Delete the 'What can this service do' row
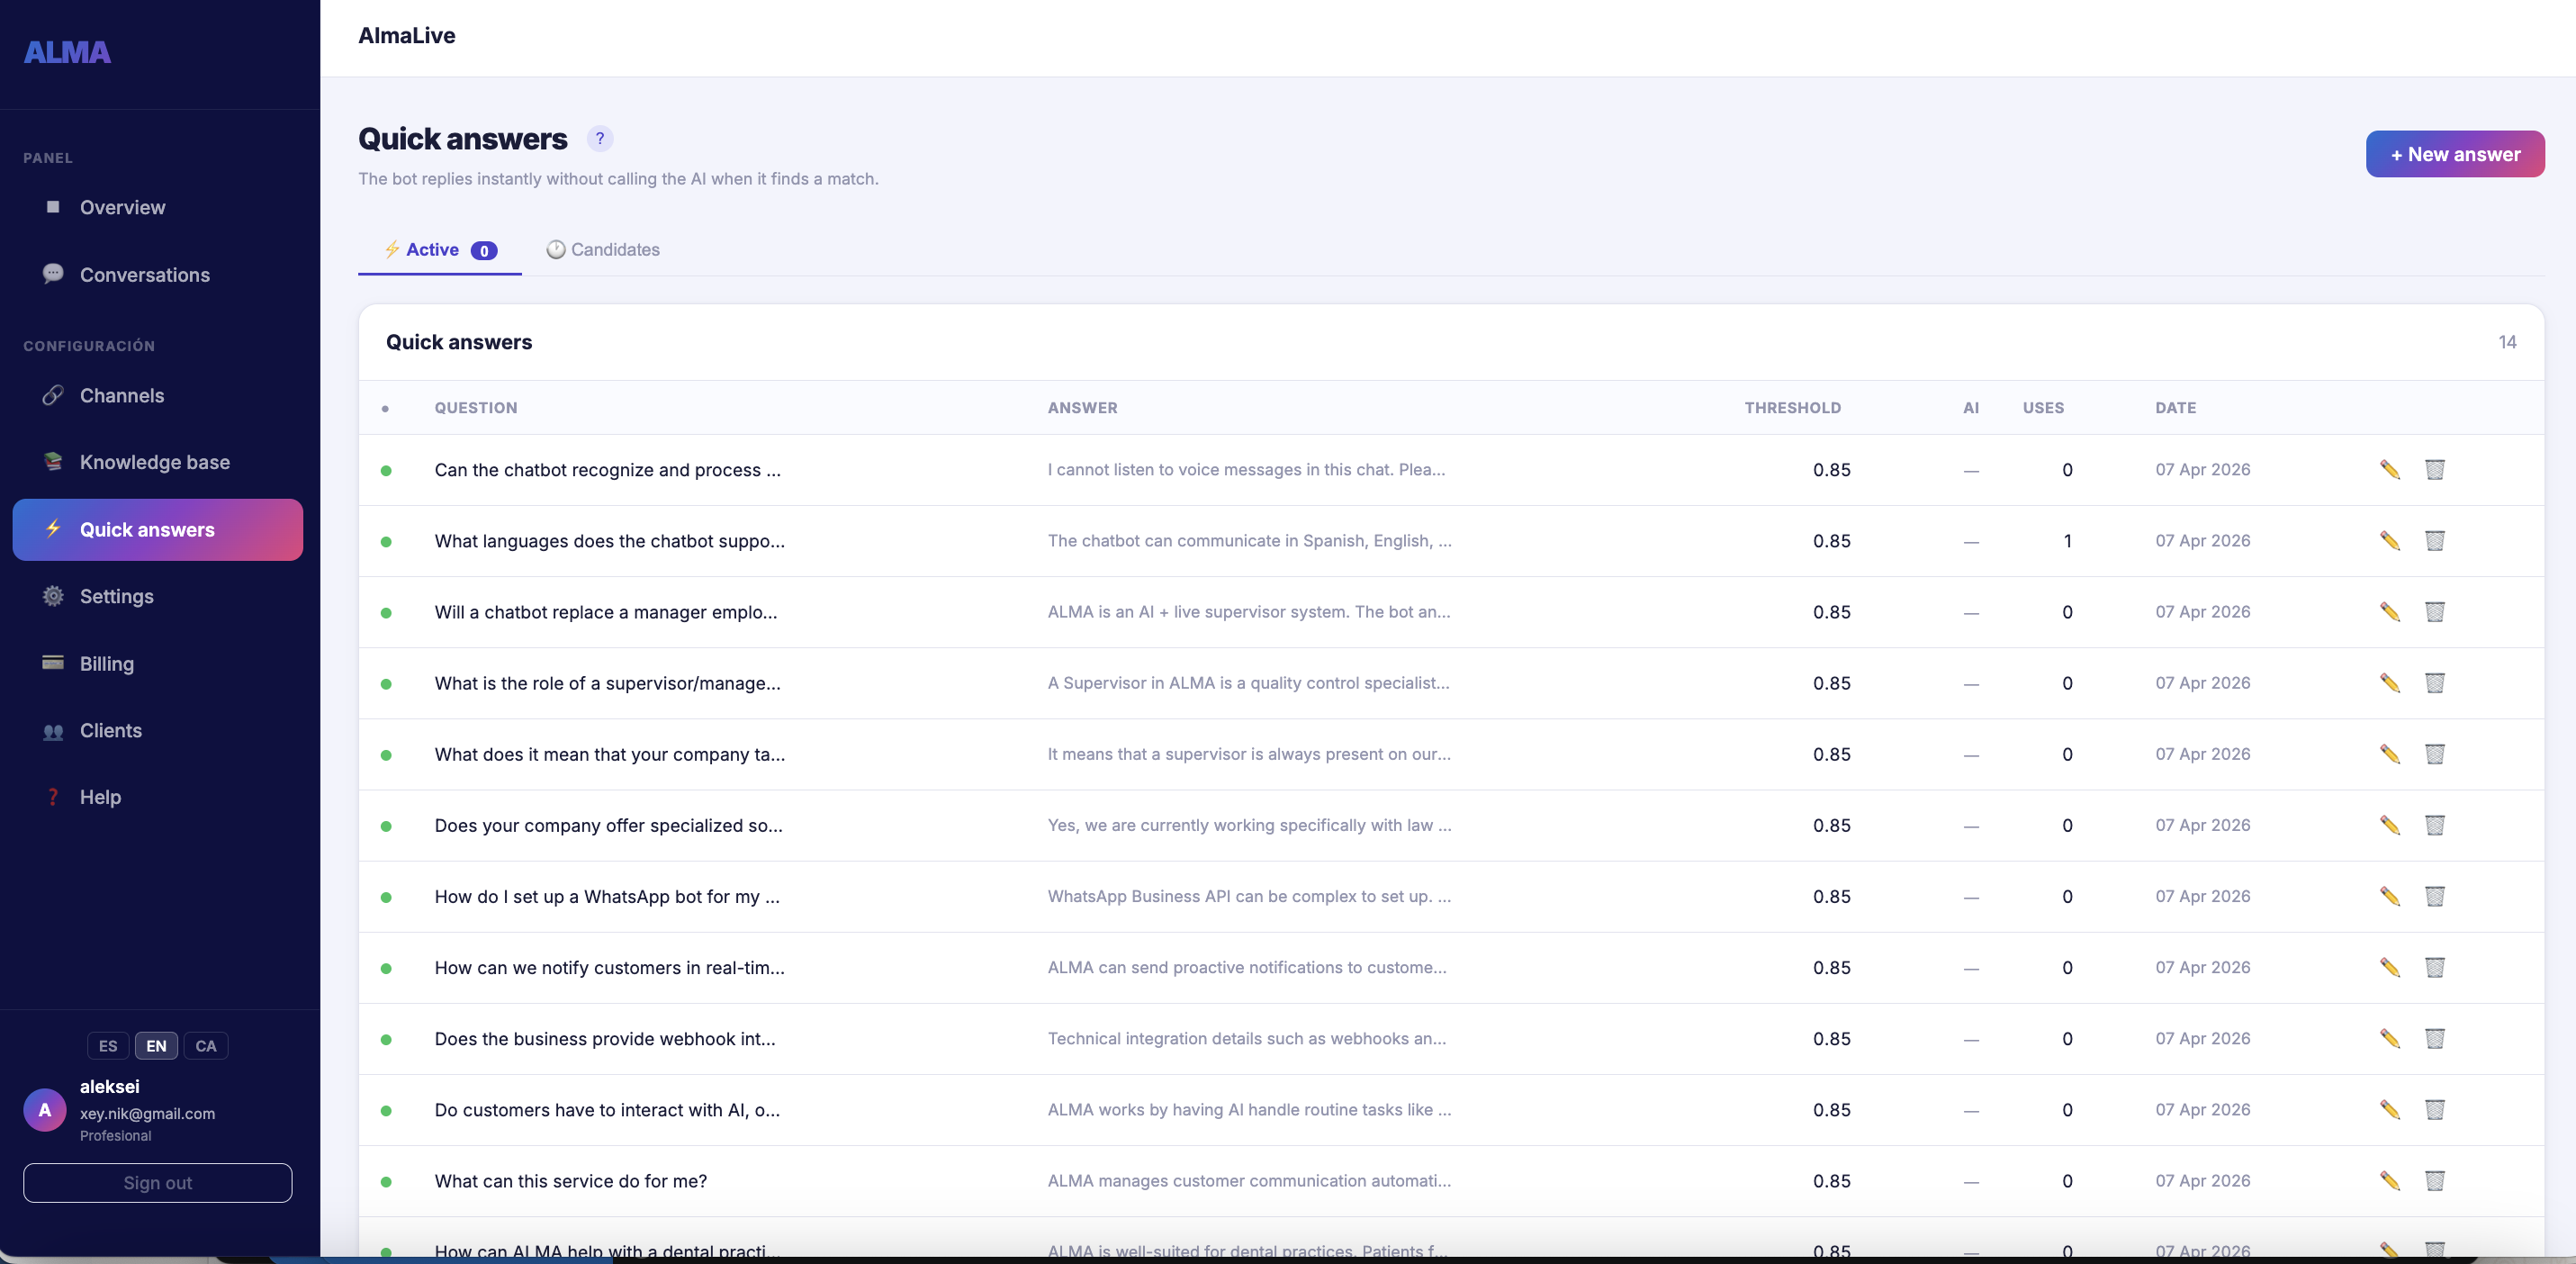This screenshot has height=1264, width=2576. (x=2434, y=1181)
